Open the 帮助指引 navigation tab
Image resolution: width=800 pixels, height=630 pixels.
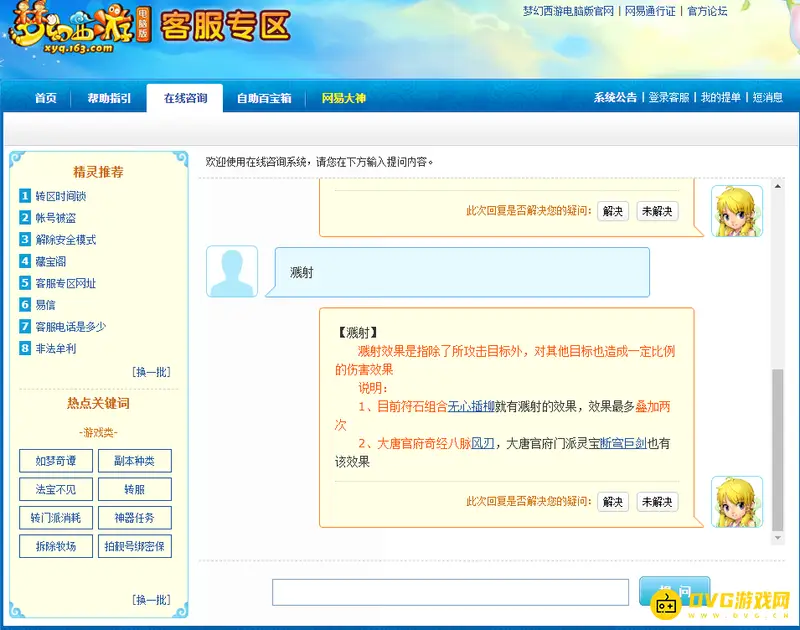click(x=109, y=98)
